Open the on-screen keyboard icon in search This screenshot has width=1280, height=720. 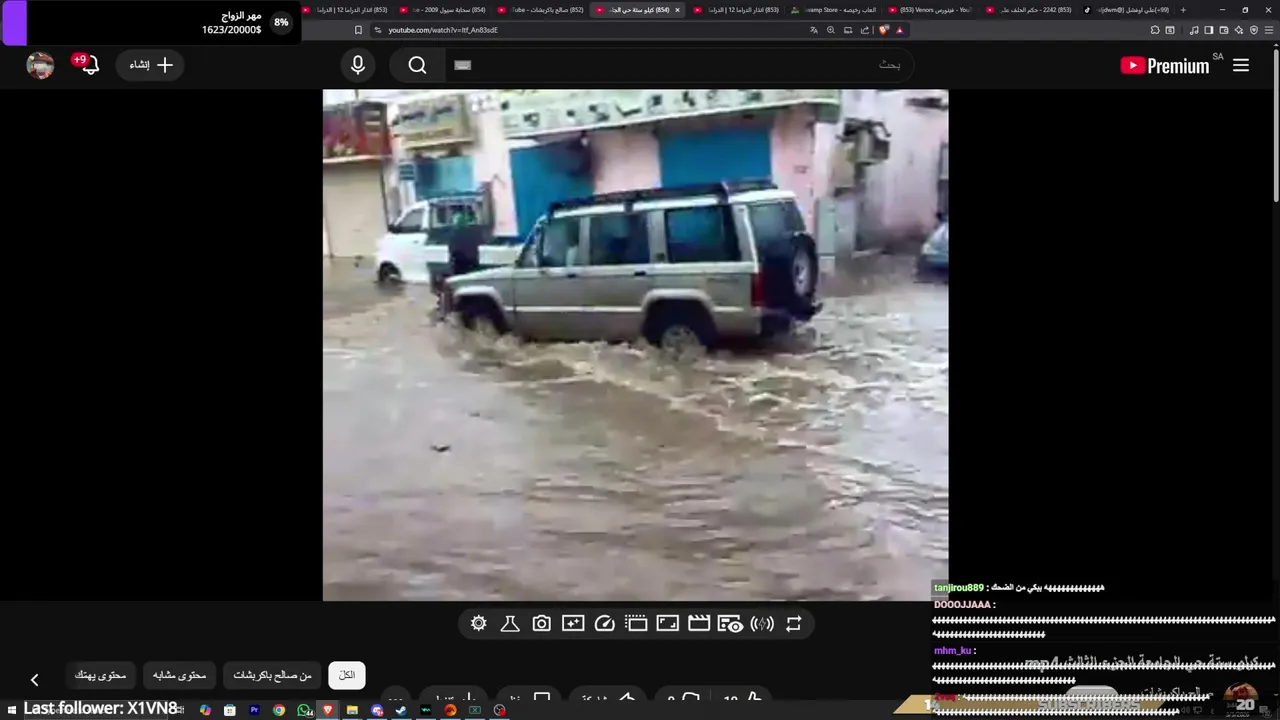462,65
